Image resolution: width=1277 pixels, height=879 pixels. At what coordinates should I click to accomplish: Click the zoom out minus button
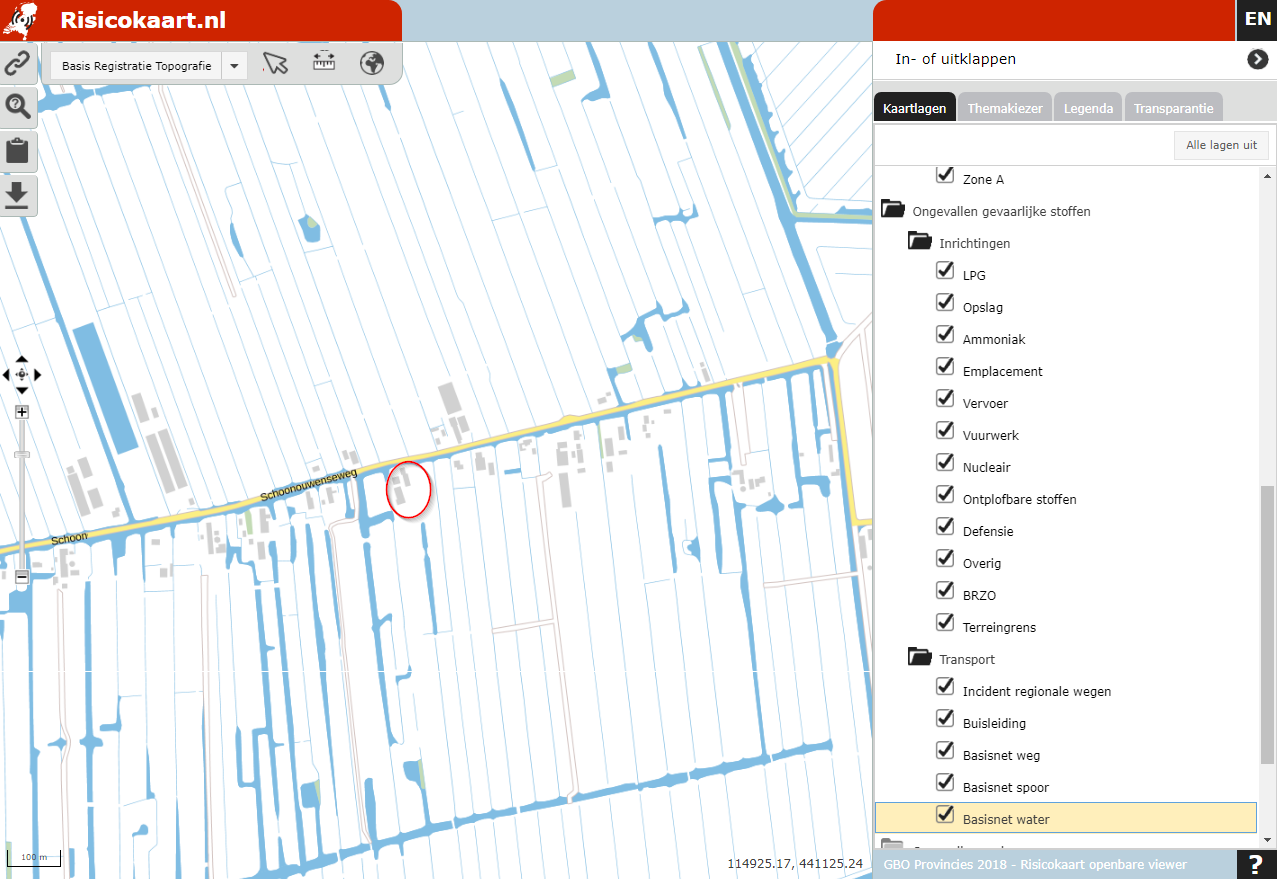tap(22, 577)
